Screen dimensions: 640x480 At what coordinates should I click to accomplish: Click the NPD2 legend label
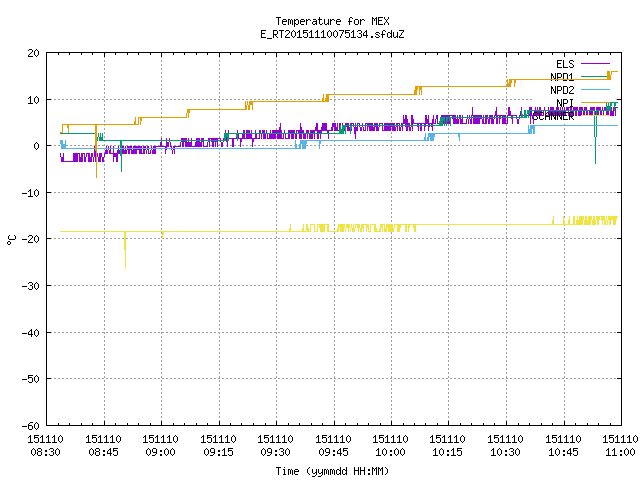[562, 90]
